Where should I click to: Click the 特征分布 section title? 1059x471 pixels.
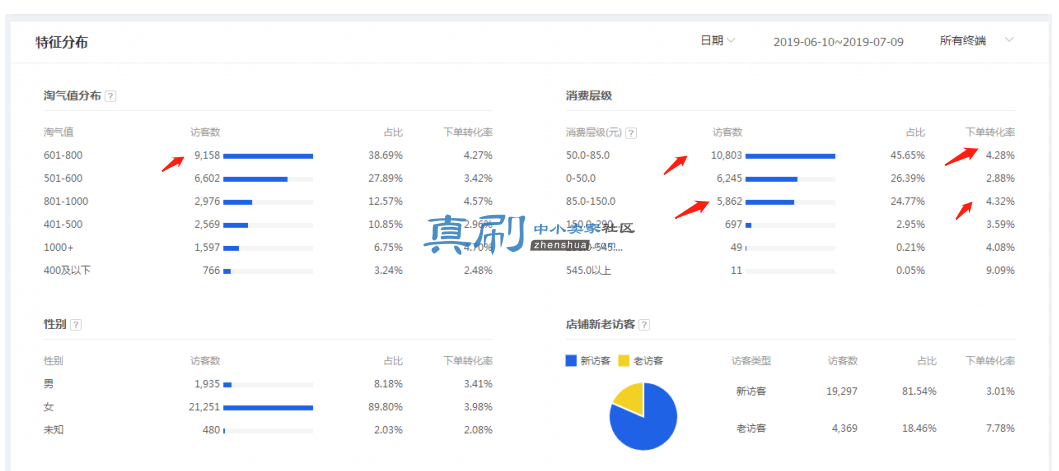tap(61, 42)
